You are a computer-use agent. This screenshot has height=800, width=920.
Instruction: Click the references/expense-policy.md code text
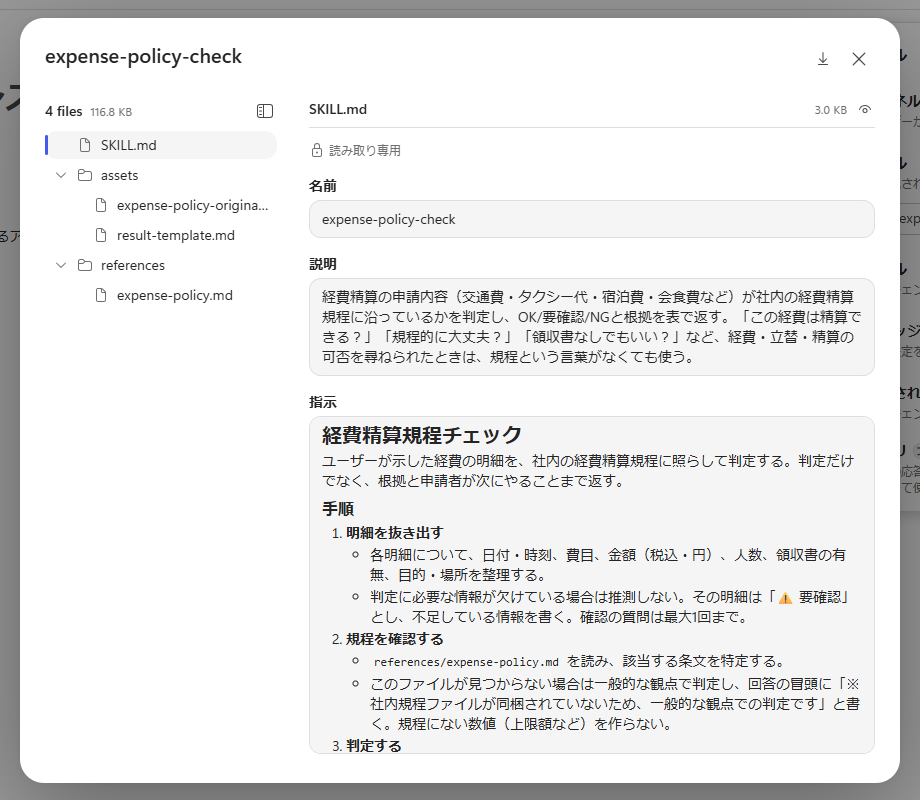(x=466, y=662)
